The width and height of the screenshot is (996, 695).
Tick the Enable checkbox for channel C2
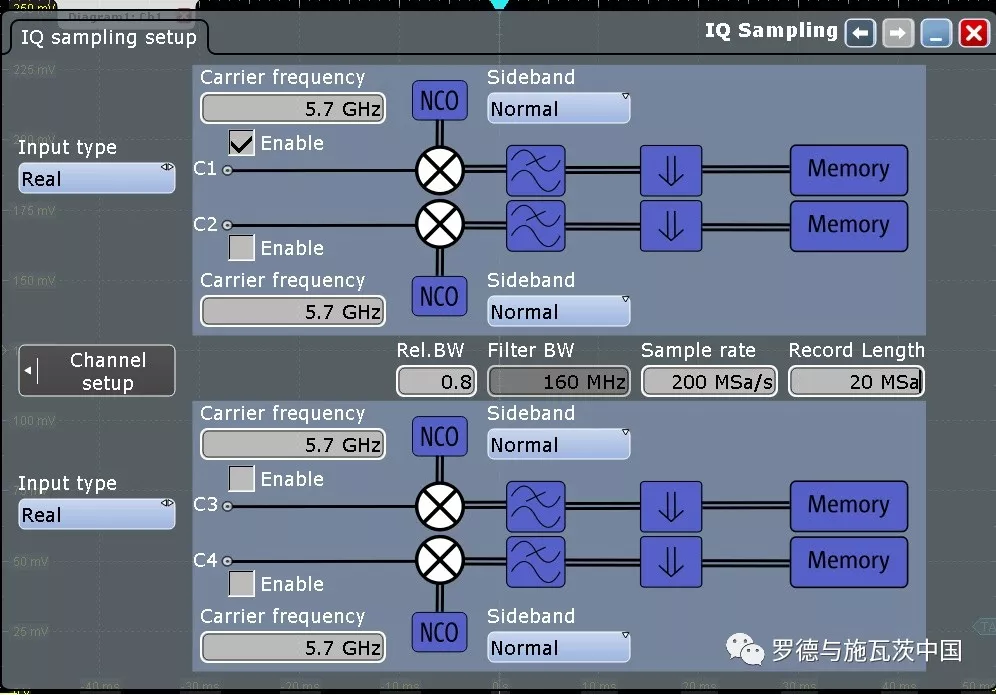[x=242, y=248]
